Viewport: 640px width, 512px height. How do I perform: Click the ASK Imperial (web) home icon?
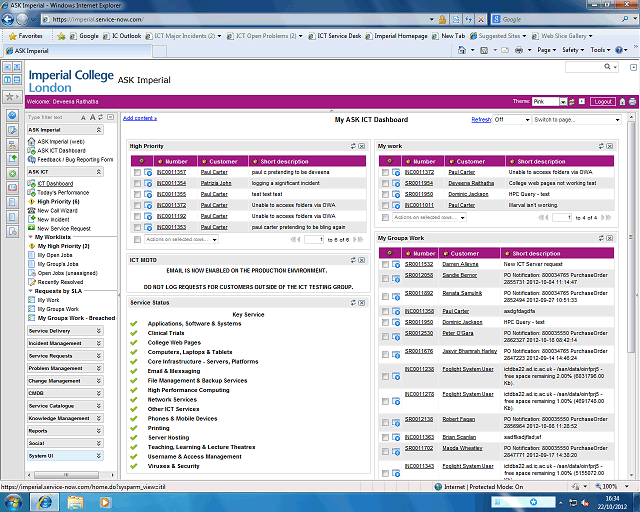pos(32,142)
